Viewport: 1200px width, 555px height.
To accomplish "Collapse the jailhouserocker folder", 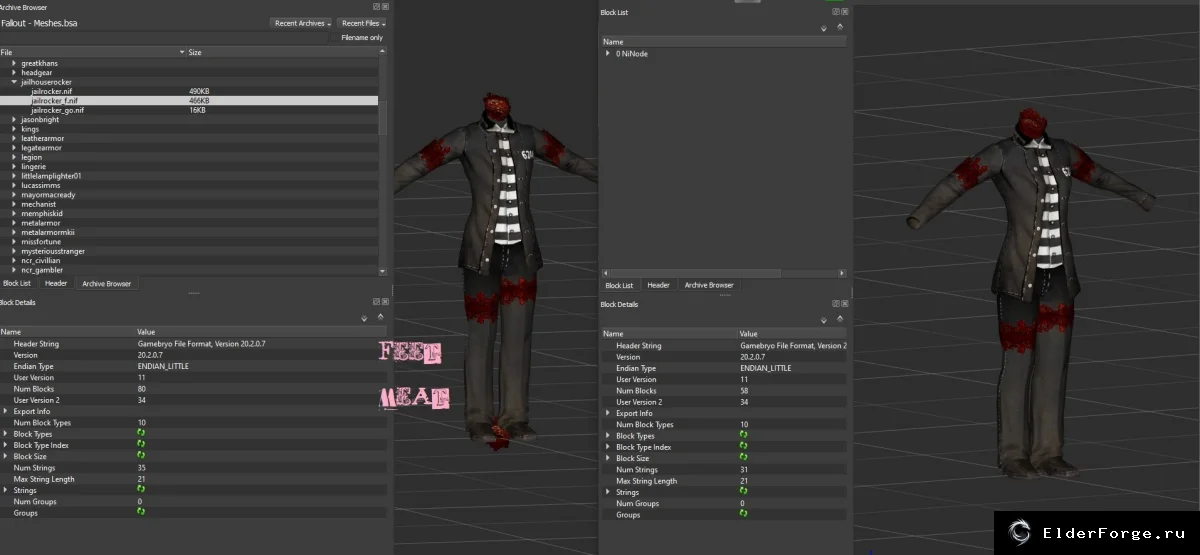I will click(x=14, y=82).
